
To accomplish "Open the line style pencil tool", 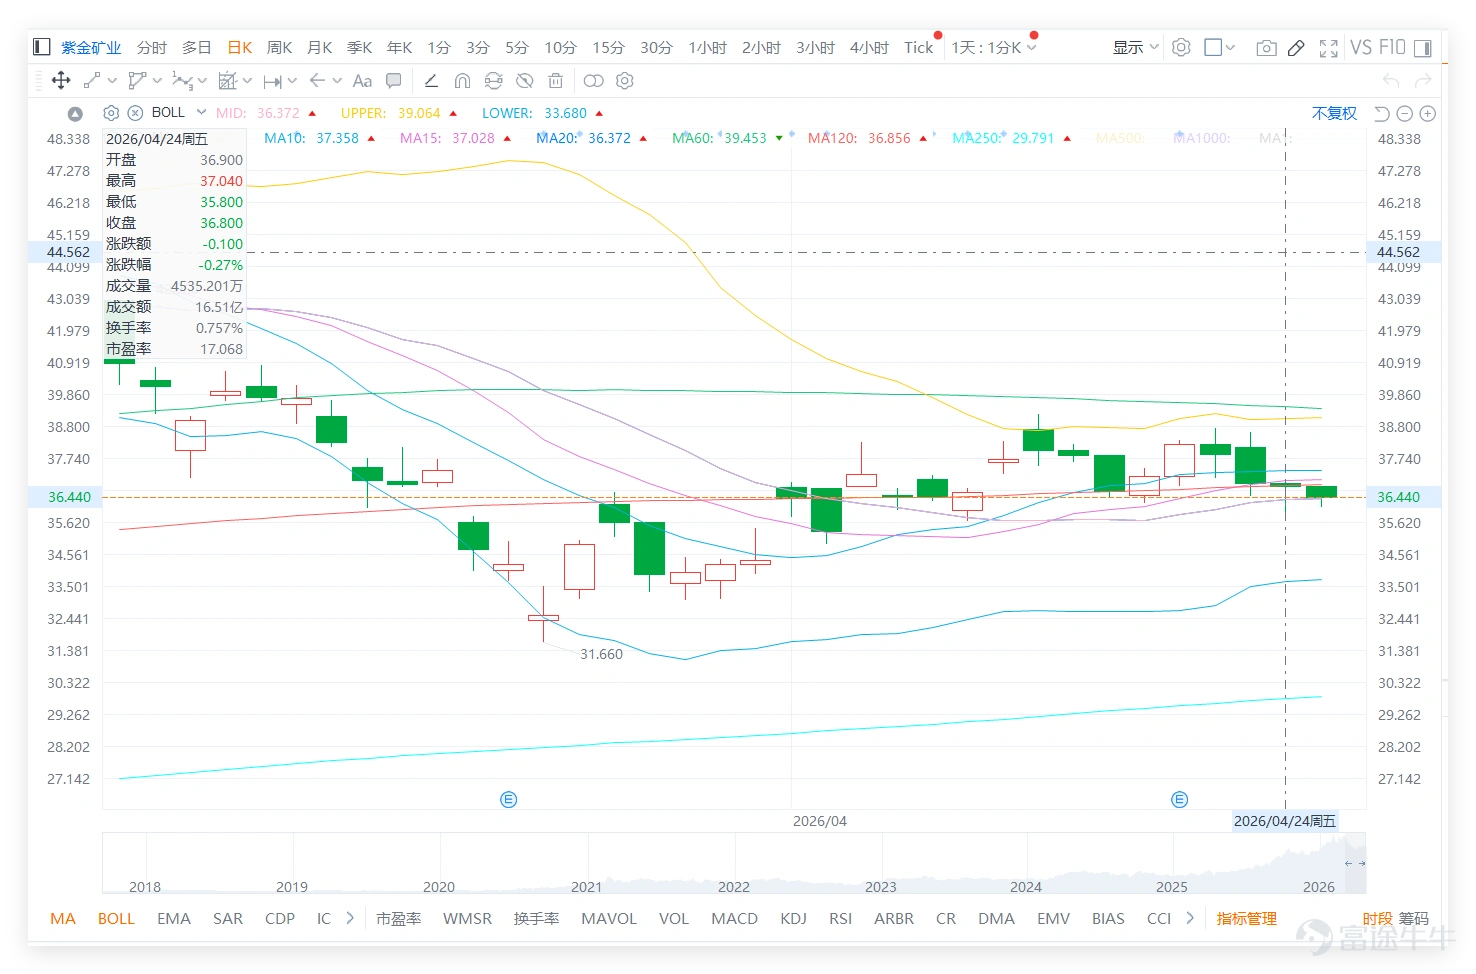I will click(431, 81).
